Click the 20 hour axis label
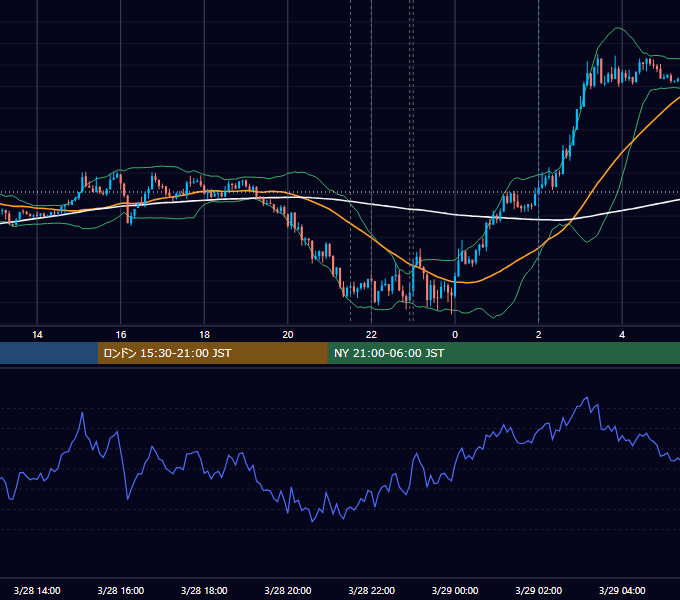680x600 pixels. click(288, 335)
